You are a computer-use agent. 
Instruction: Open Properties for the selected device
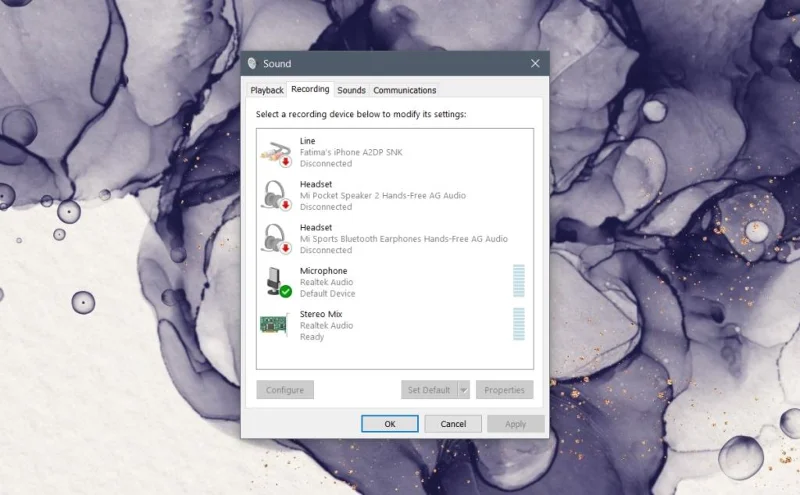(505, 390)
